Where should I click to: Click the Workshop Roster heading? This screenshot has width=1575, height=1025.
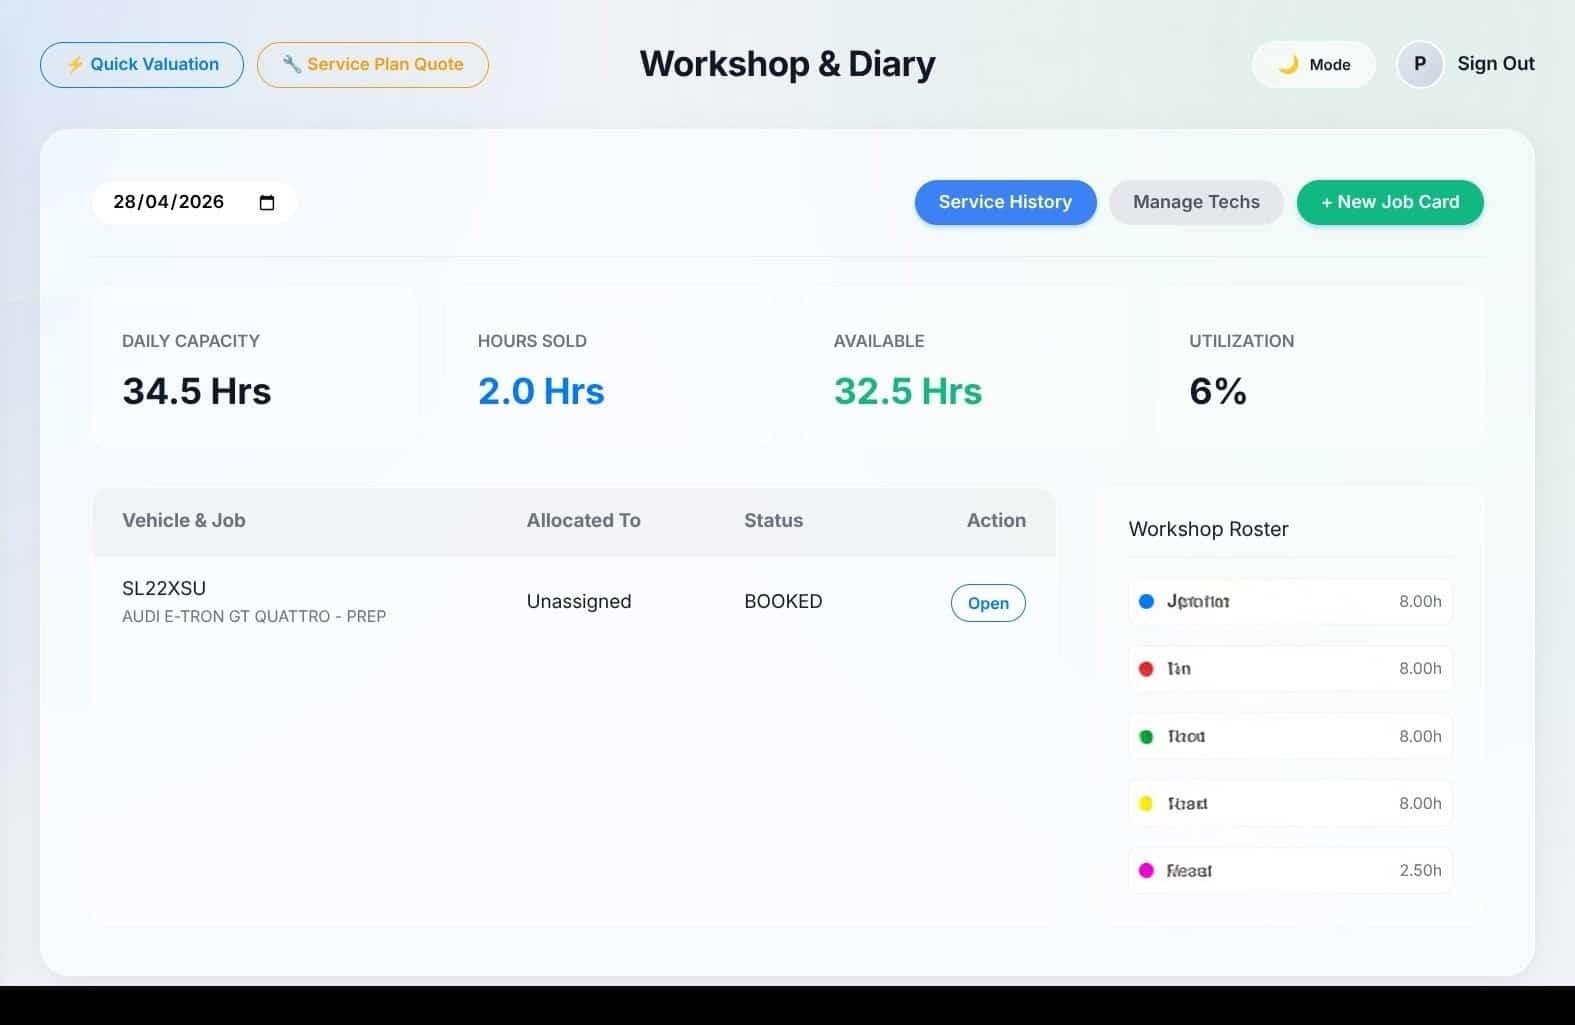coord(1208,529)
